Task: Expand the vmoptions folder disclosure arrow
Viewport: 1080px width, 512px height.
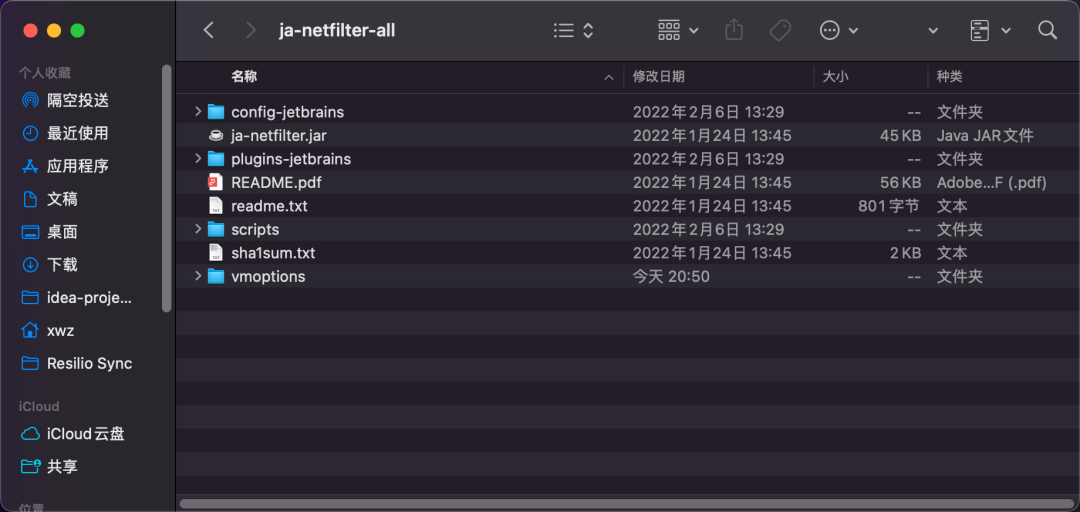Action: [198, 276]
